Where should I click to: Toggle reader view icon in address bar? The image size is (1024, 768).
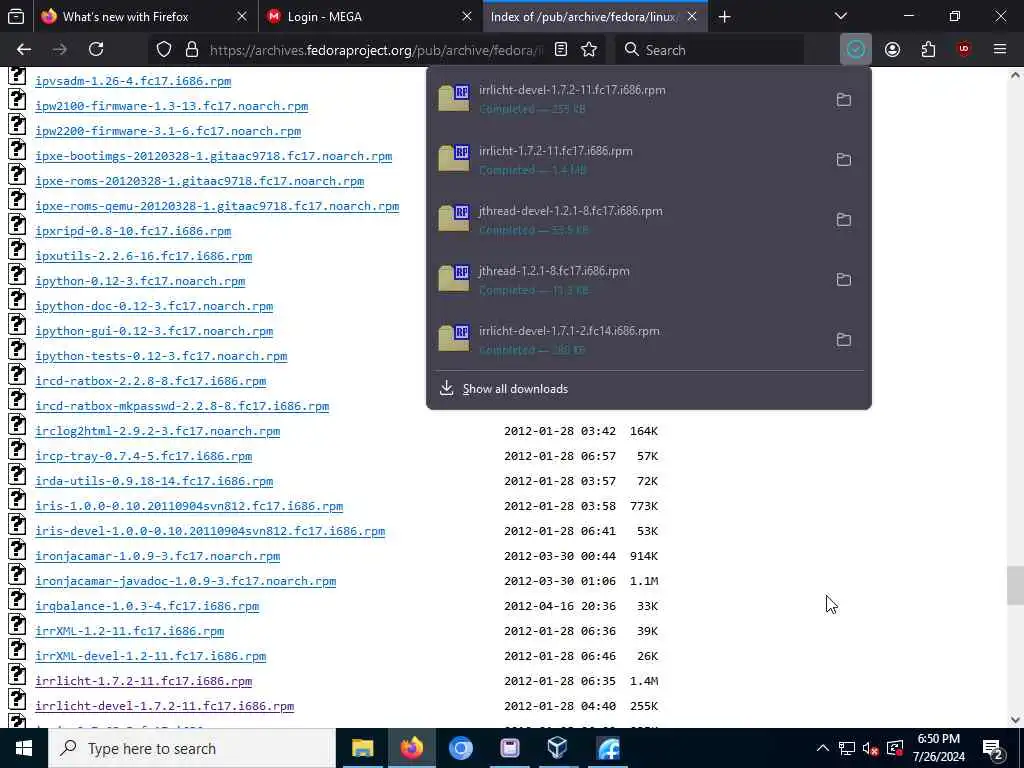(560, 50)
